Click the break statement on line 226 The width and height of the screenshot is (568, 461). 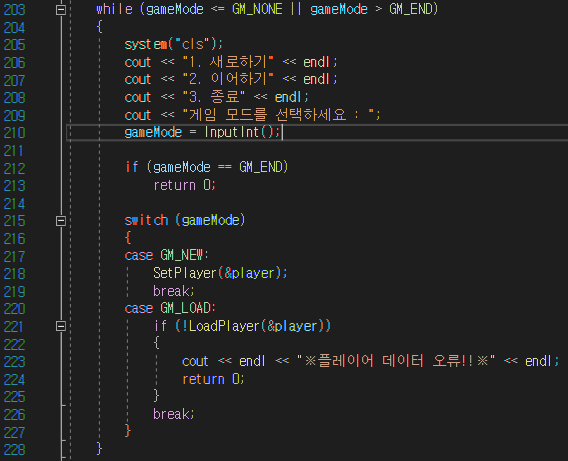(174, 414)
